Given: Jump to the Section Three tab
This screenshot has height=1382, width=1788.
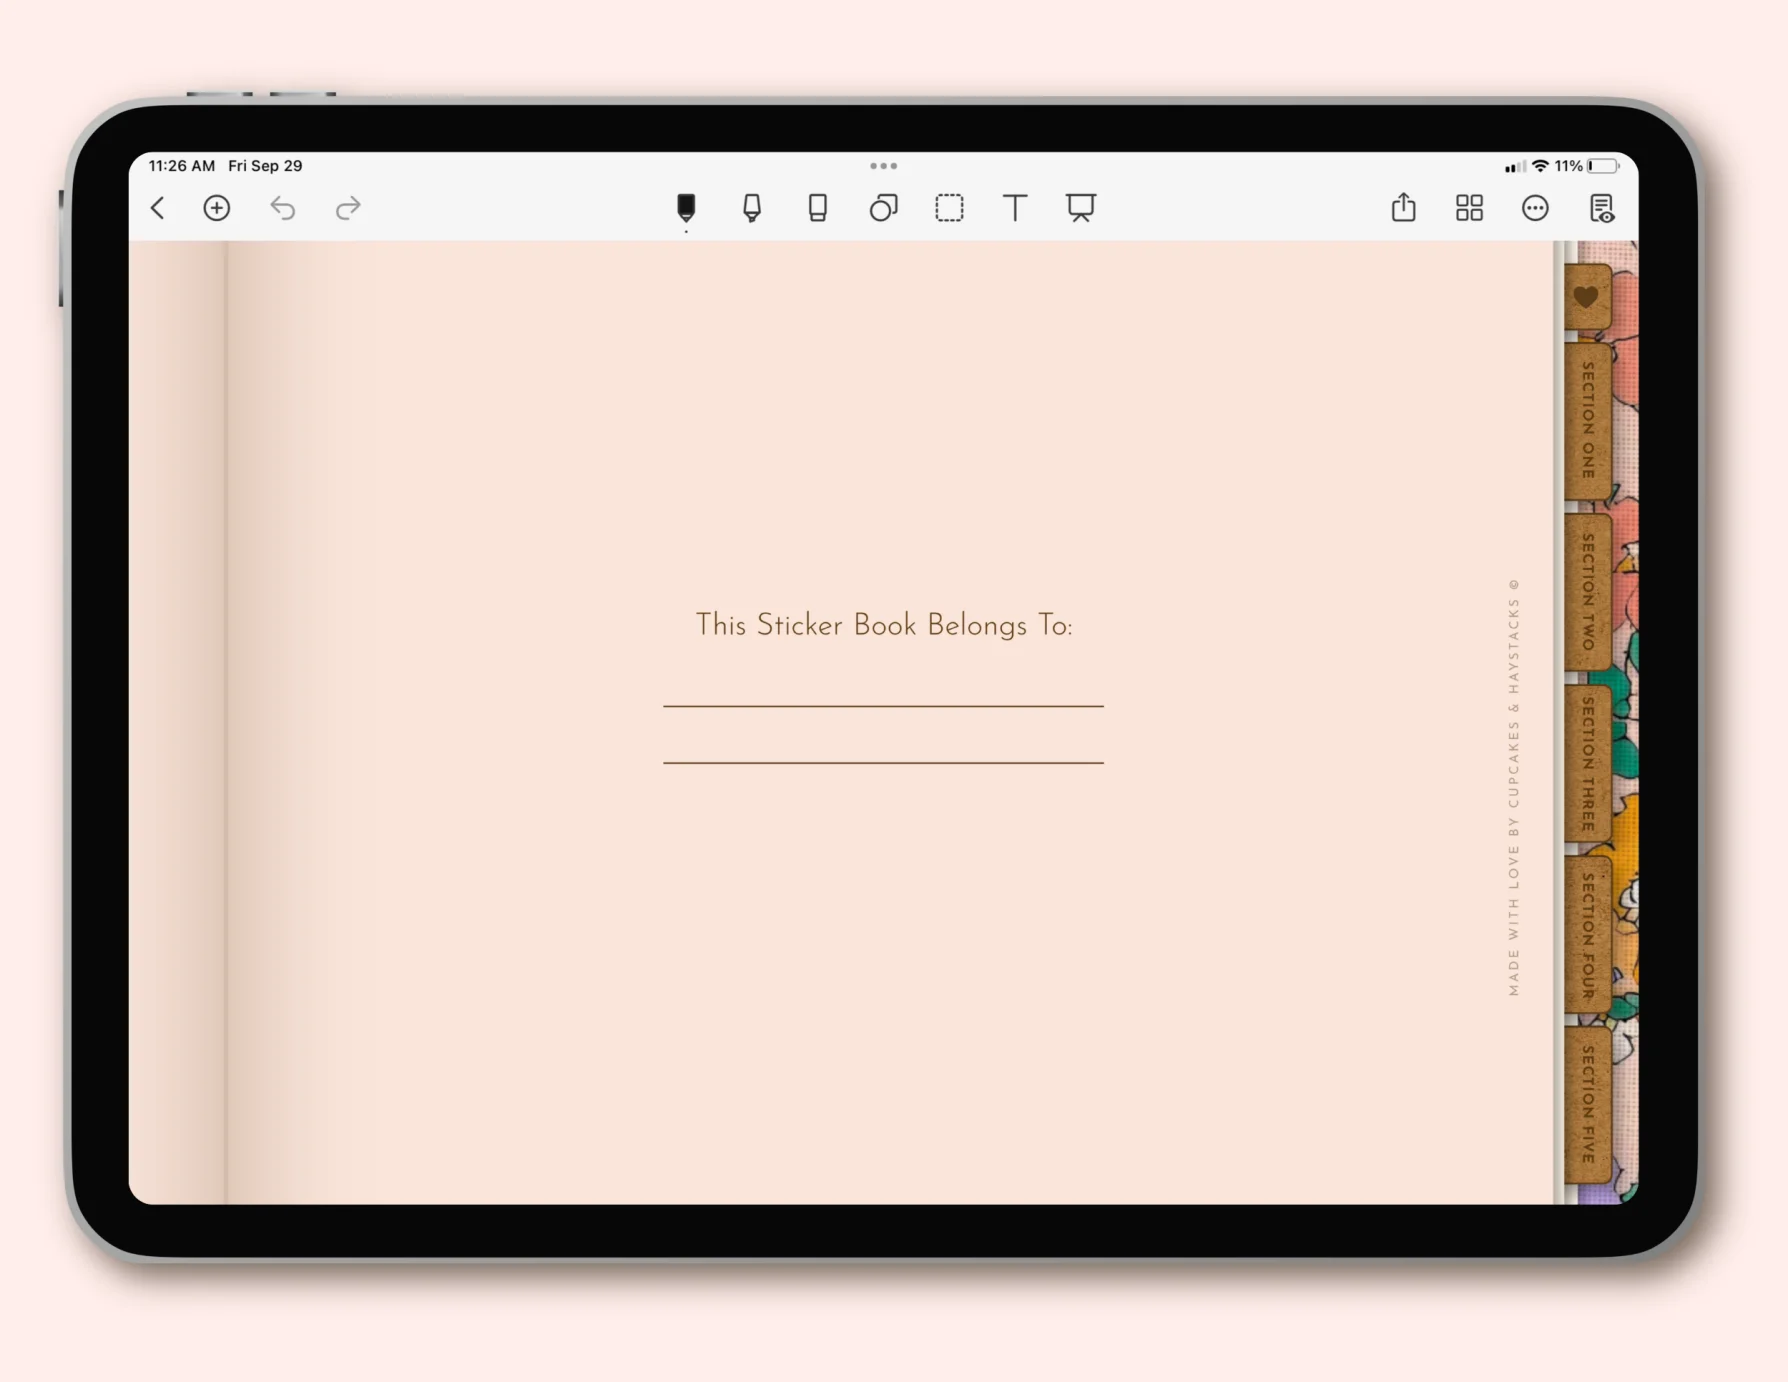Looking at the screenshot, I should tap(1588, 764).
